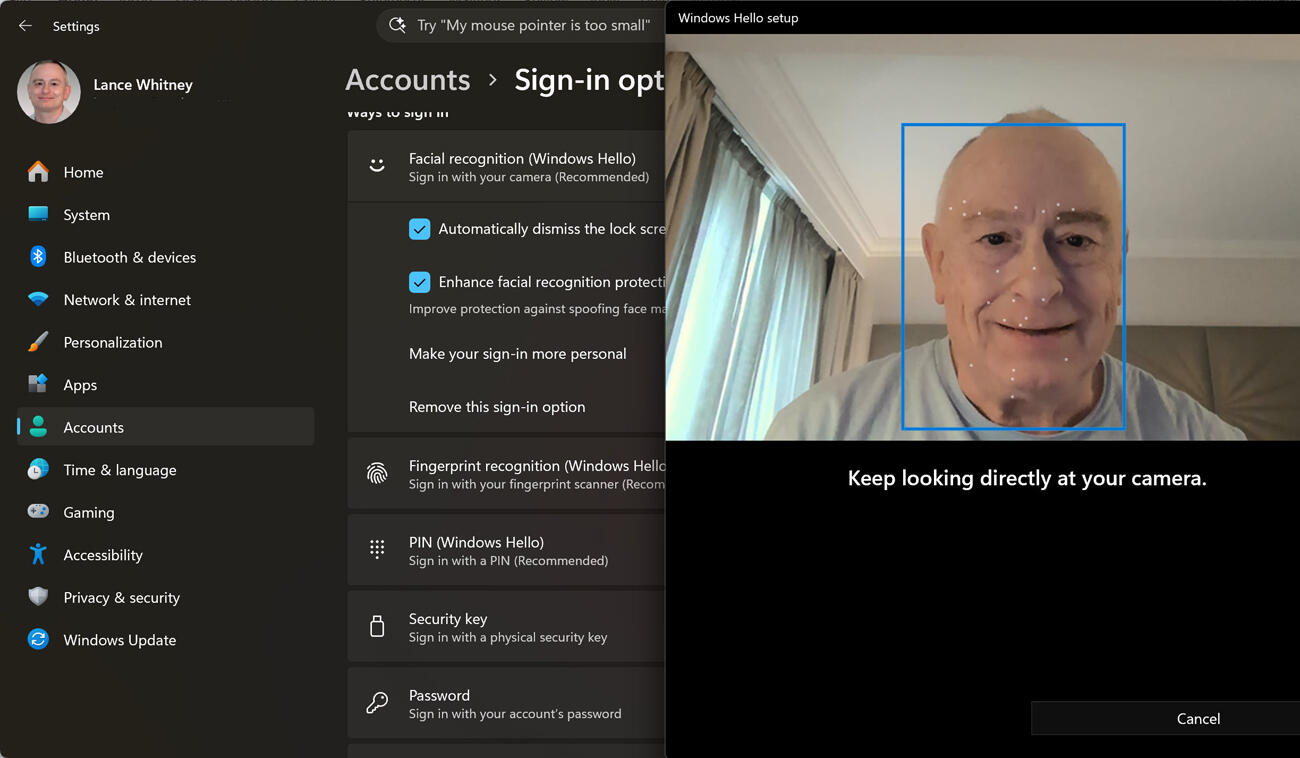Screen dimensions: 1300x758
Task: Click the Accounts person icon
Action: [38, 427]
